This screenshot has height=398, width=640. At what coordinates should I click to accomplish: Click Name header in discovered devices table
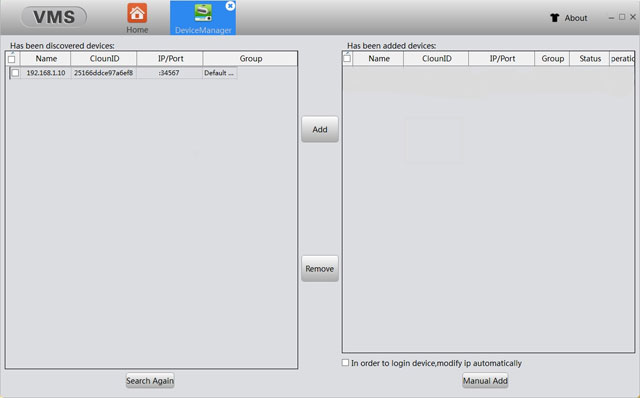[x=46, y=59]
